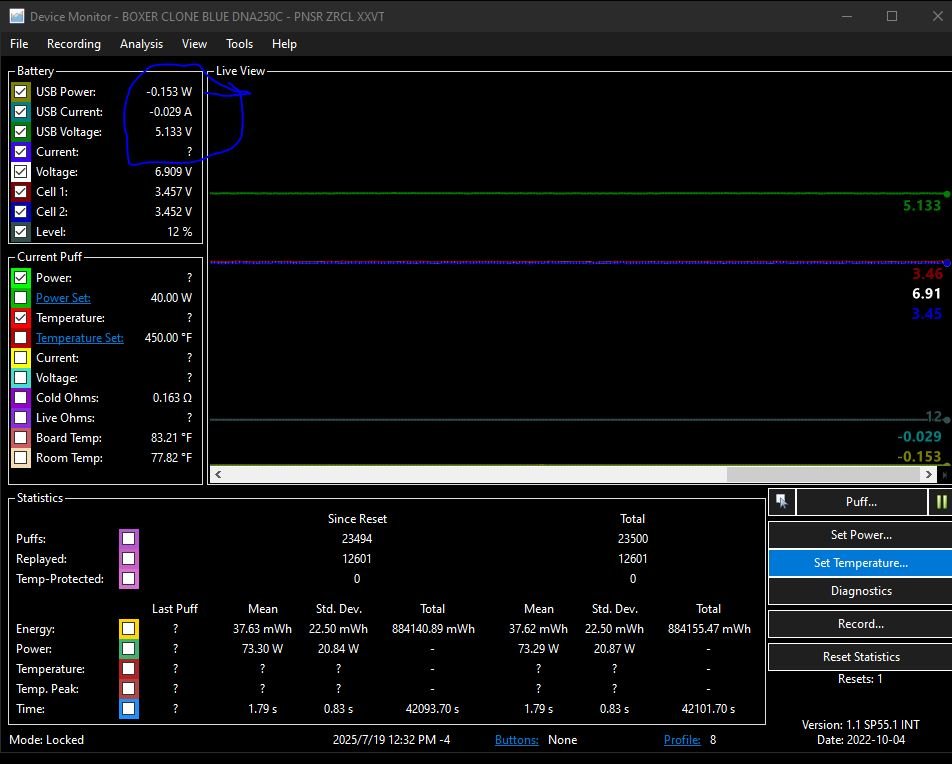Click the cursor-select icon beside Puff
The width and height of the screenshot is (952, 764).
pyautogui.click(x=780, y=502)
